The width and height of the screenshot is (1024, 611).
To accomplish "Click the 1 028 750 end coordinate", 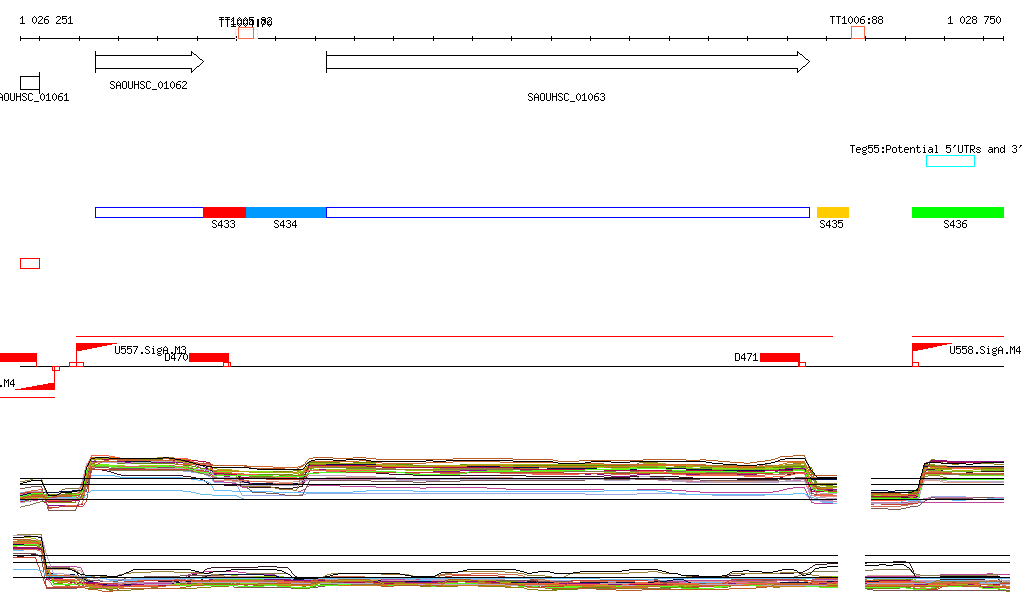I will (974, 20).
